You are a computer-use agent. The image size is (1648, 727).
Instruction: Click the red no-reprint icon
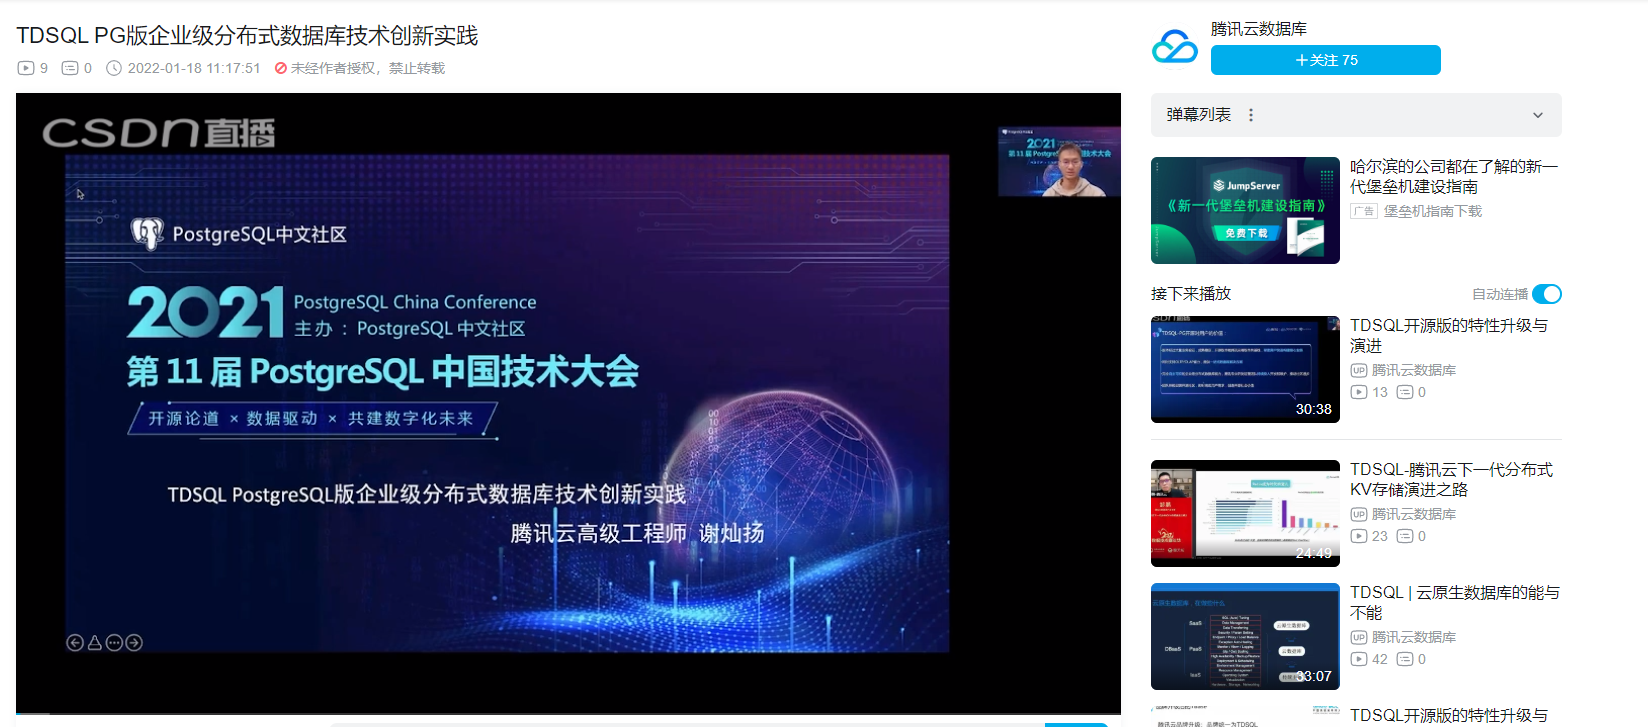281,68
